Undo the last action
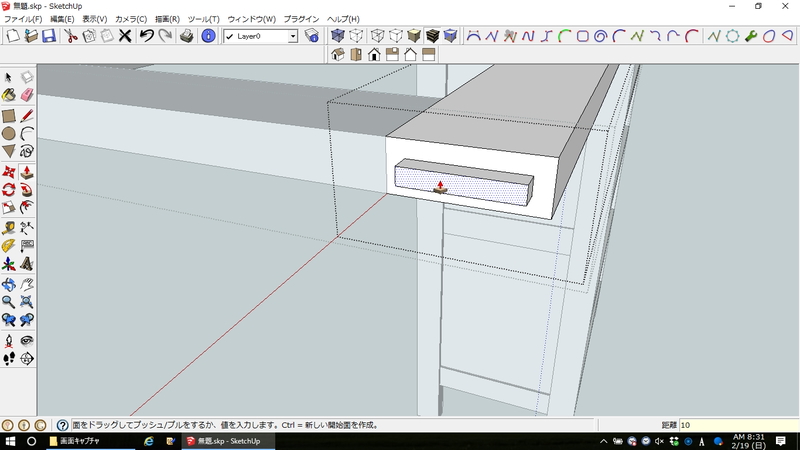 click(x=146, y=36)
